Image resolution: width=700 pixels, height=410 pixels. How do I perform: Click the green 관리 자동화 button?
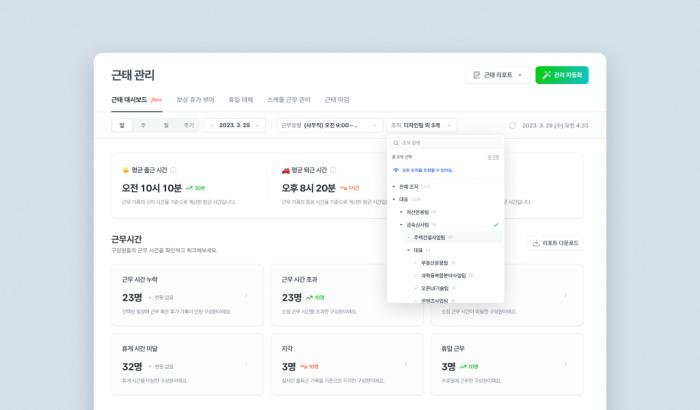562,75
